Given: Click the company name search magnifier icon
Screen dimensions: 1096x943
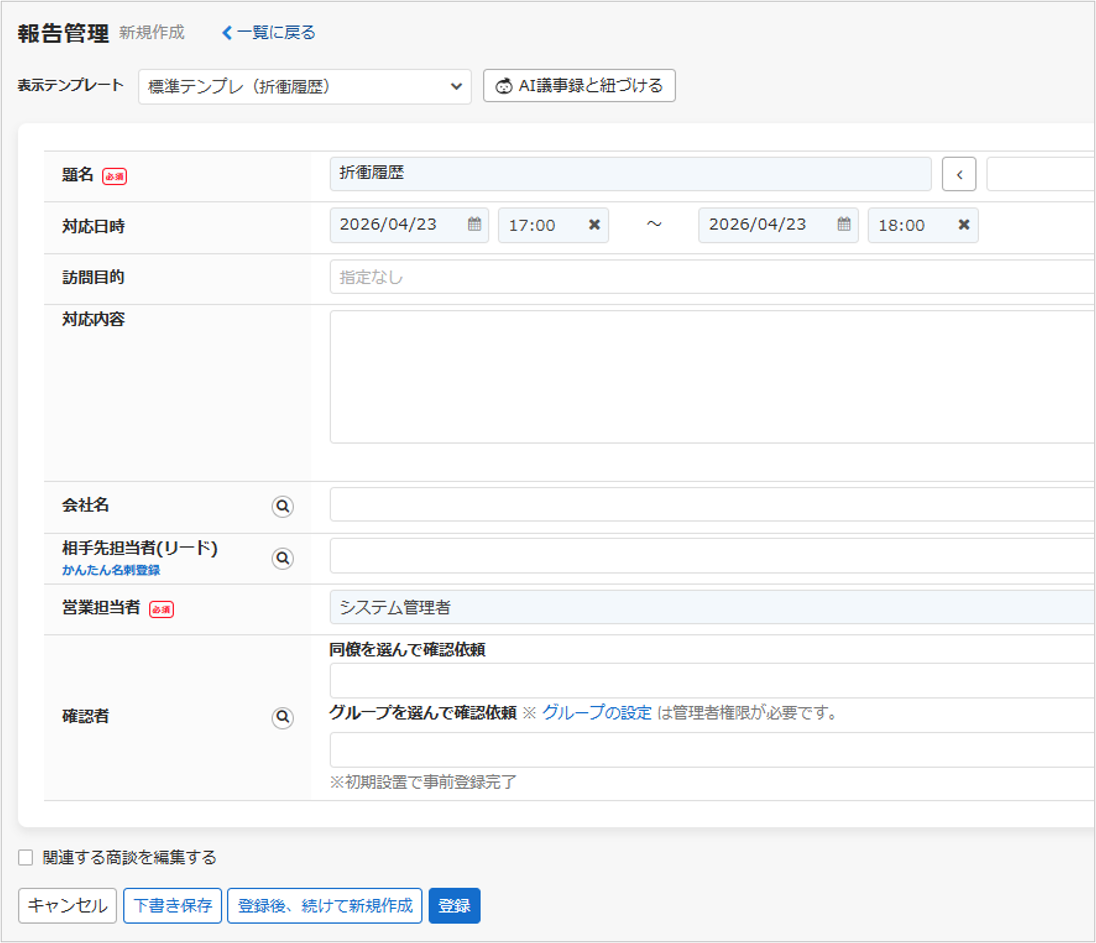Looking at the screenshot, I should 283,507.
